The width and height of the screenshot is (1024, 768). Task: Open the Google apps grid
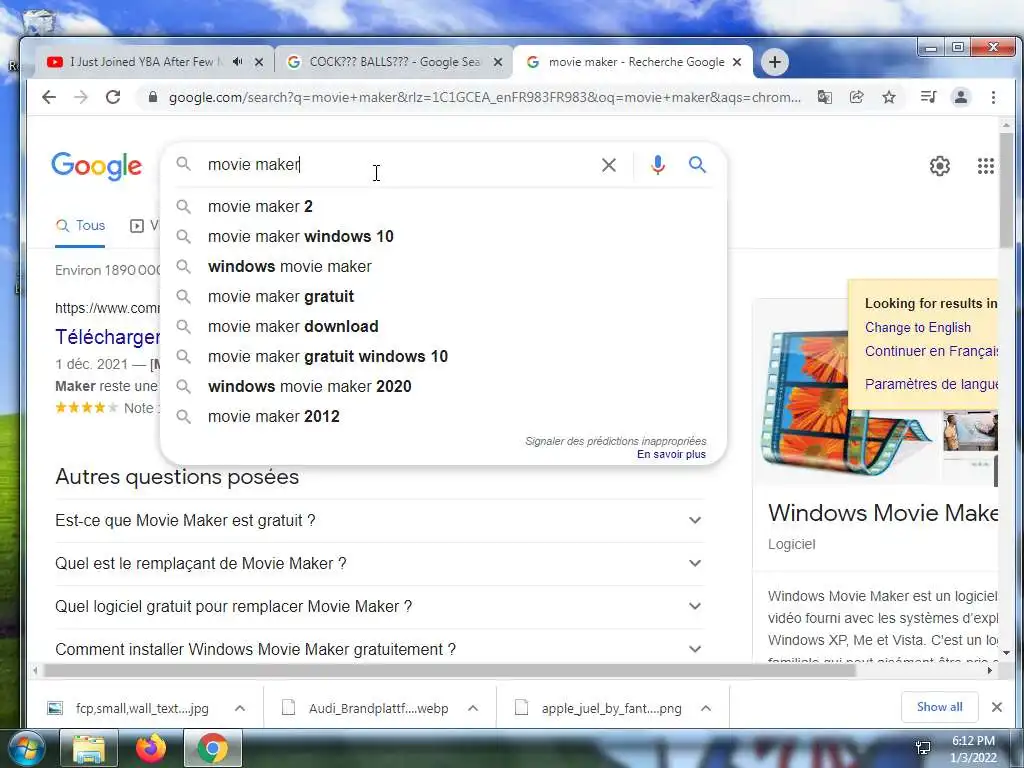point(985,166)
